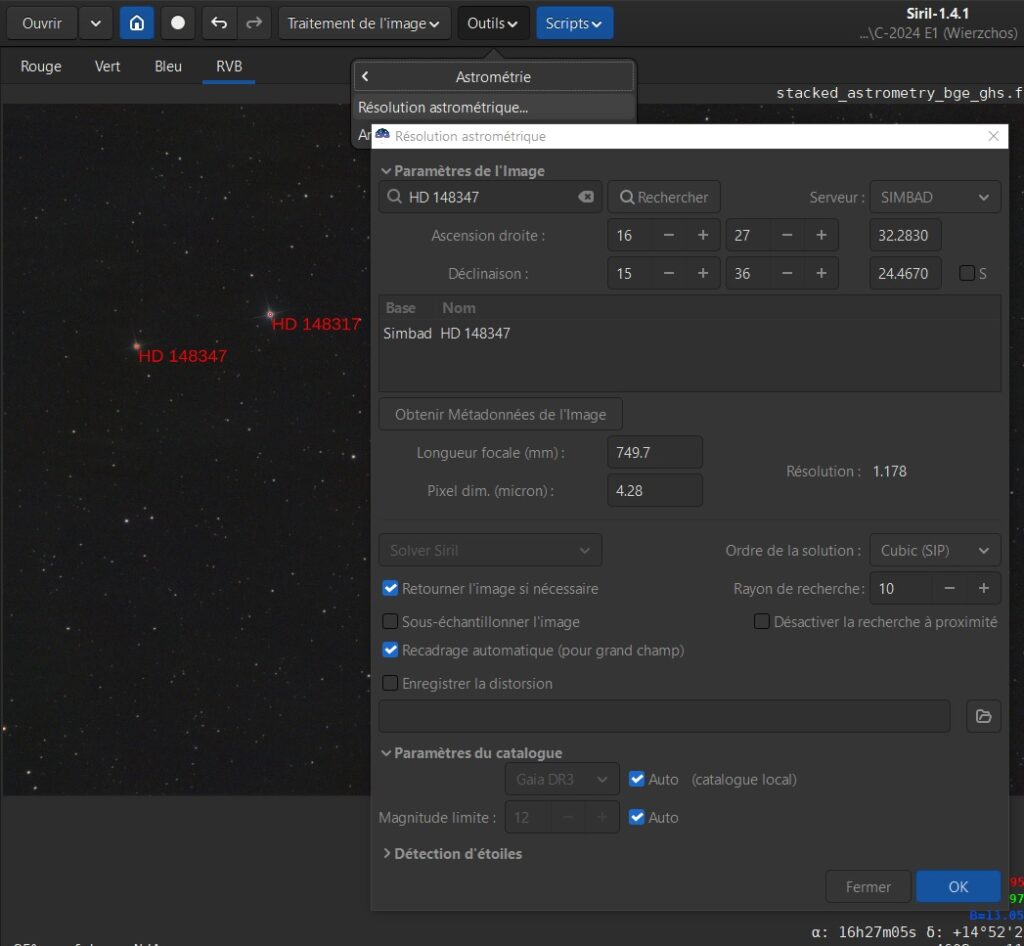
Task: Increase right ascension hours with plus button
Action: click(703, 236)
